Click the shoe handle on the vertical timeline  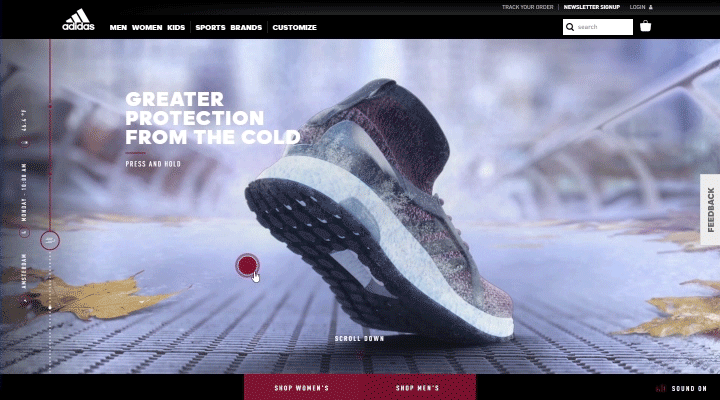coord(50,240)
